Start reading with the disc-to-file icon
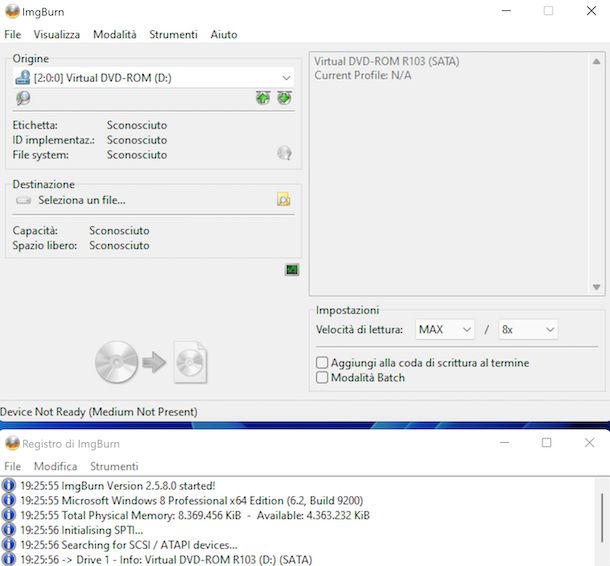 [x=151, y=362]
